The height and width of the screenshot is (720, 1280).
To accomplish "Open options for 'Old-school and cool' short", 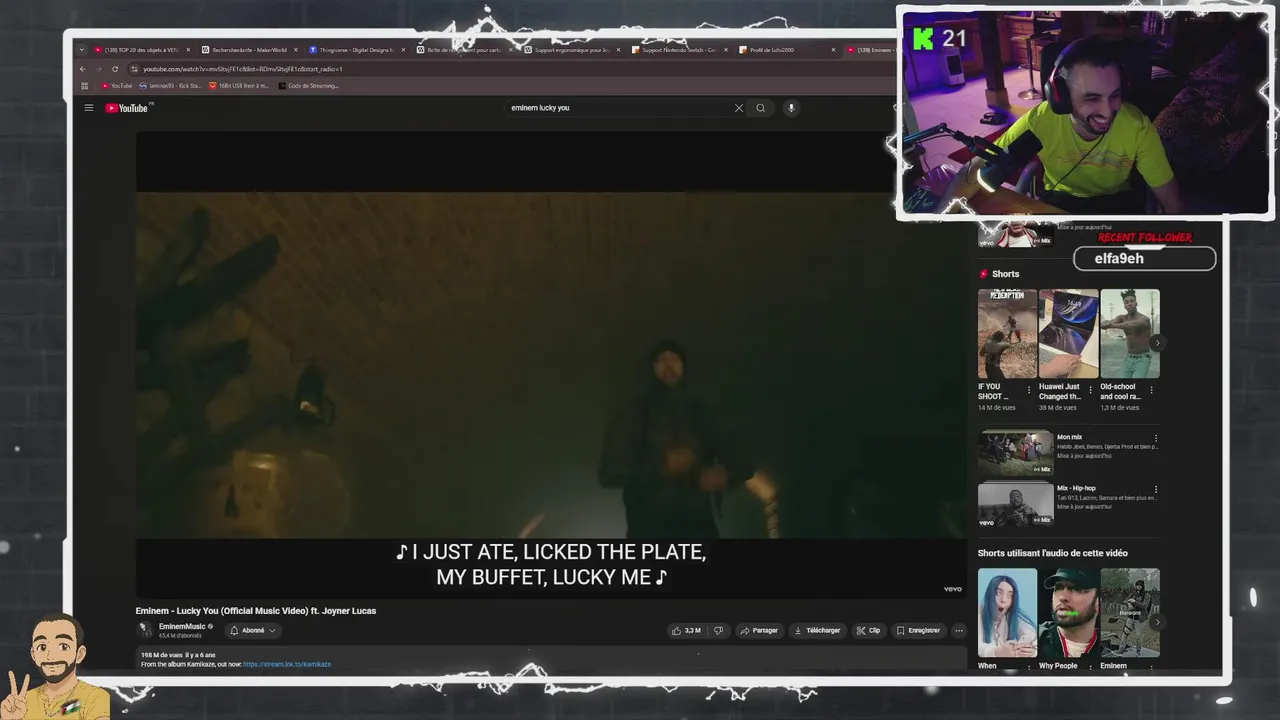I will pos(1151,390).
